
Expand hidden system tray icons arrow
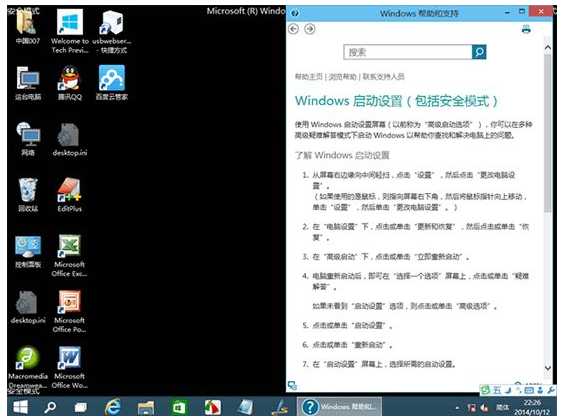(457, 408)
